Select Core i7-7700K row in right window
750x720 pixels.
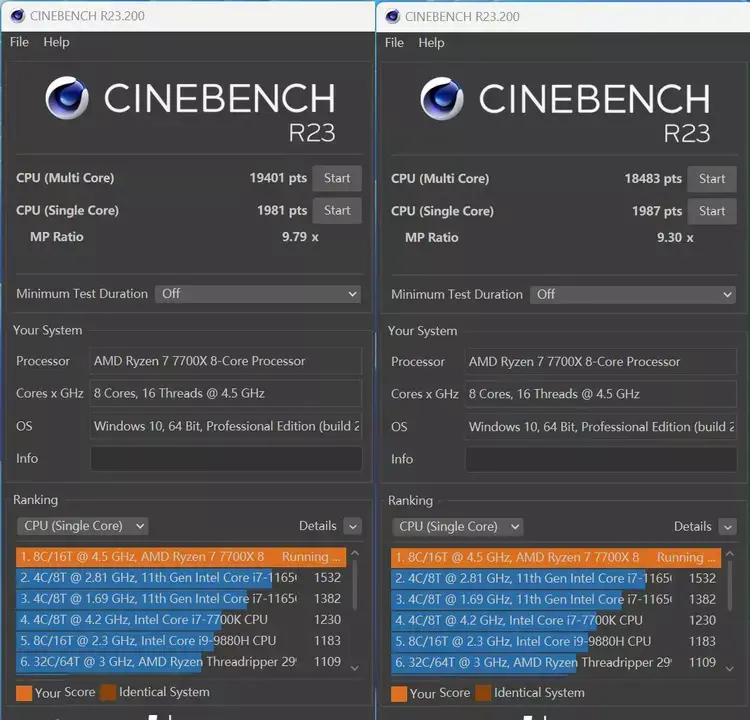[556, 621]
